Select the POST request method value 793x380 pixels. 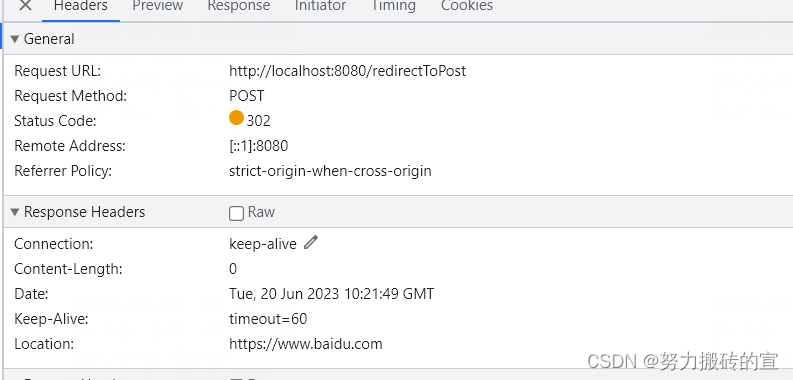[246, 96]
